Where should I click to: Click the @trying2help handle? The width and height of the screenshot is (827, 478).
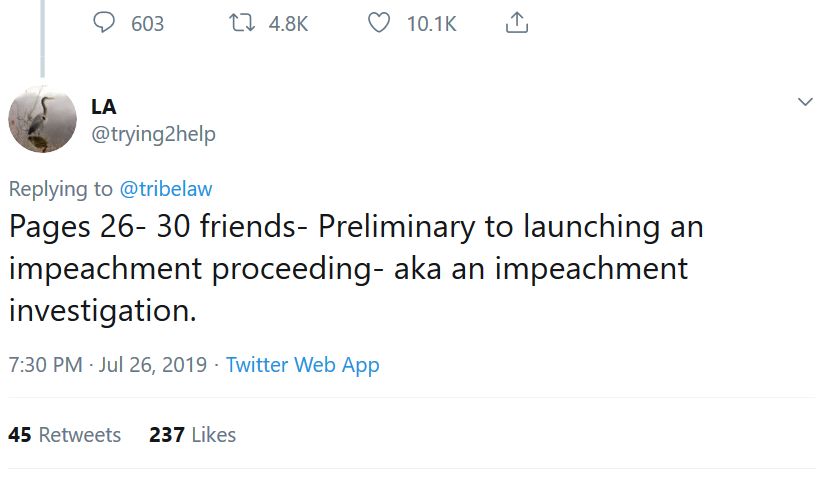[x=153, y=133]
